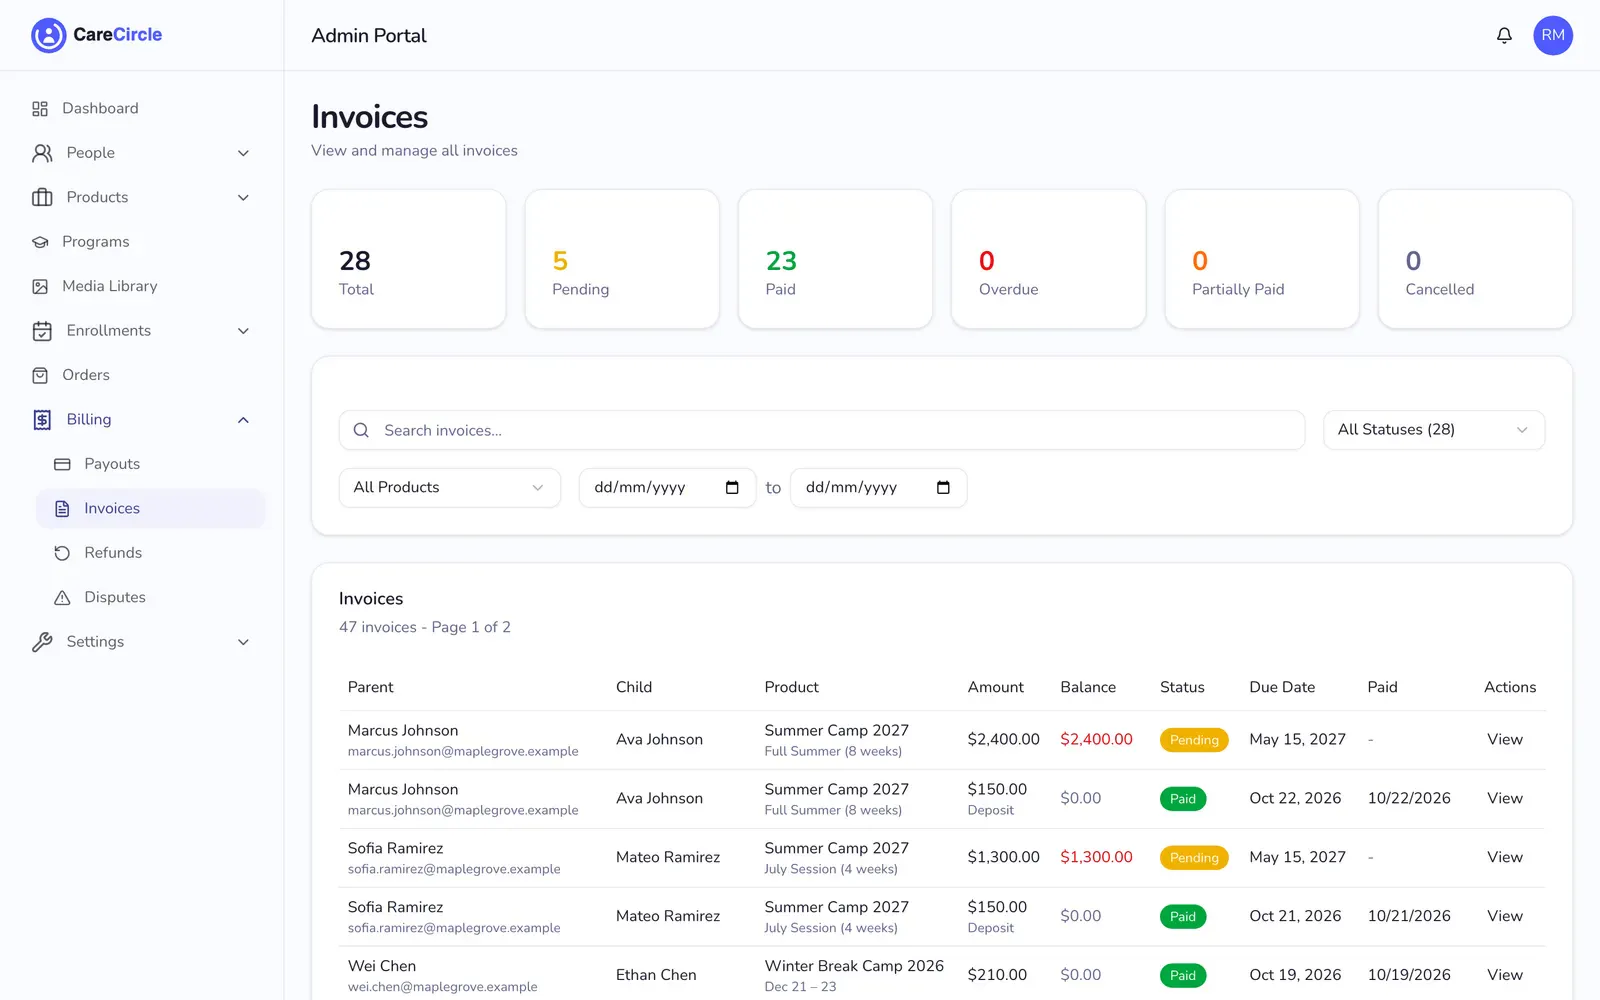Click the Disputes warning triangle icon
Viewport: 1600px width, 1000px height.
pos(62,597)
